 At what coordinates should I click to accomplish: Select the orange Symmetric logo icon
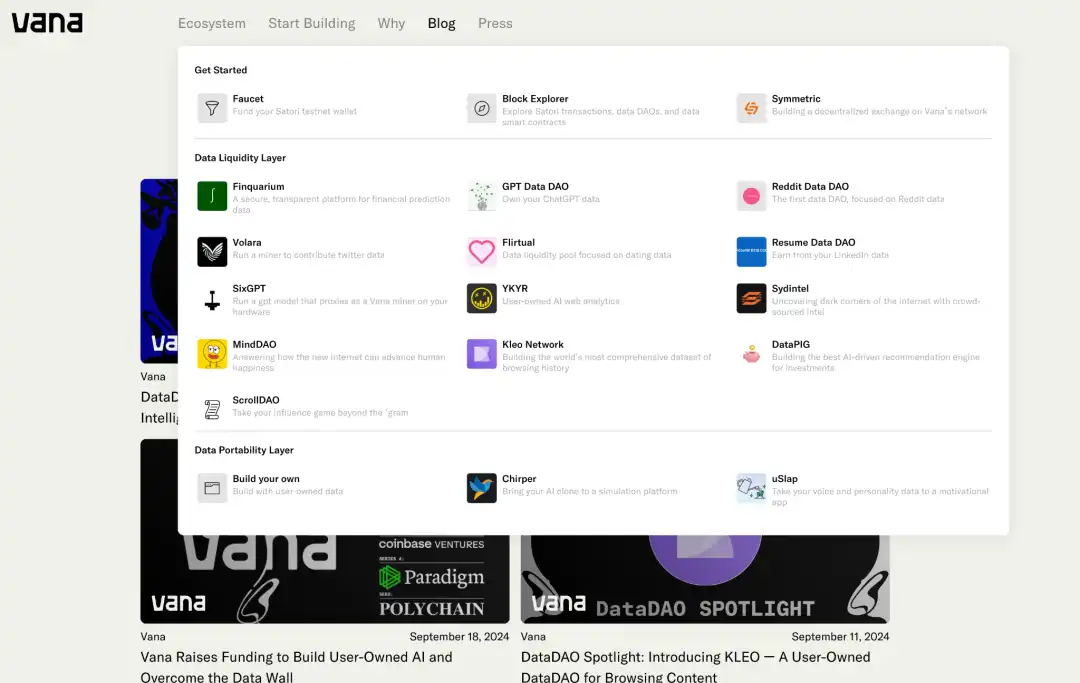coord(751,108)
